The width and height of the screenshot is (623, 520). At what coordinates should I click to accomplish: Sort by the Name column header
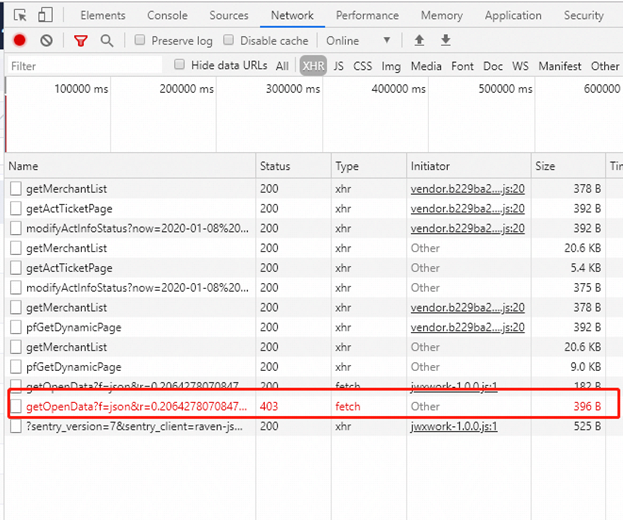(131, 166)
